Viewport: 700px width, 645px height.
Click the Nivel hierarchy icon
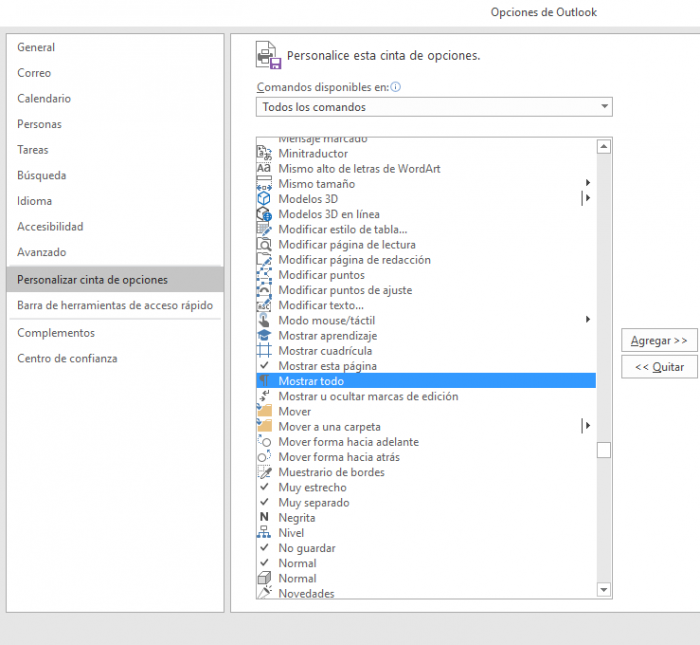264,532
